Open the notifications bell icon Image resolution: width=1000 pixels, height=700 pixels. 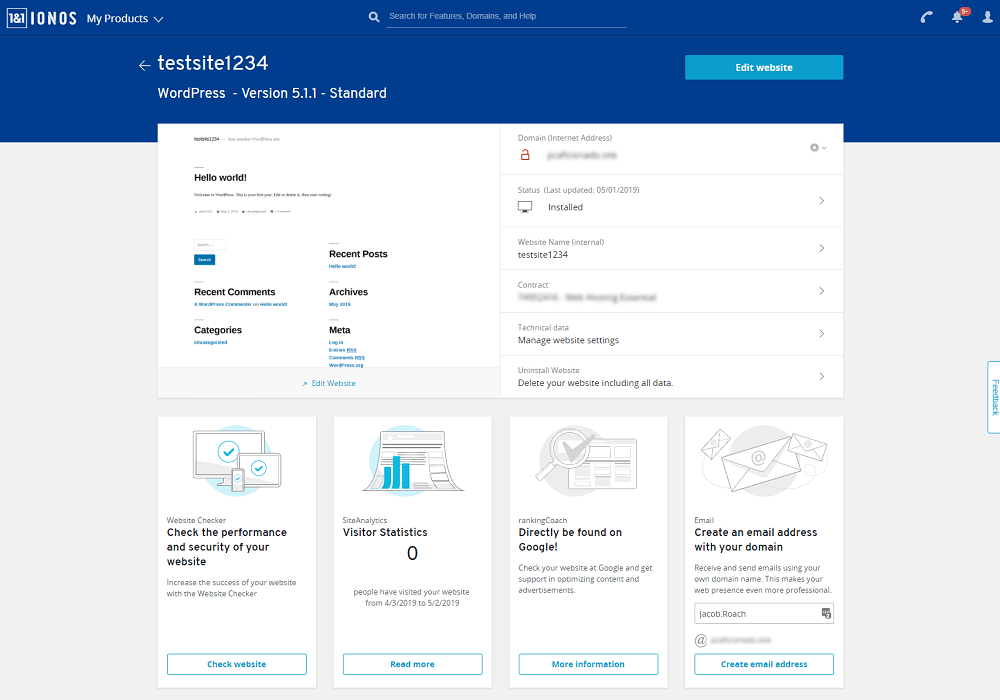click(958, 17)
